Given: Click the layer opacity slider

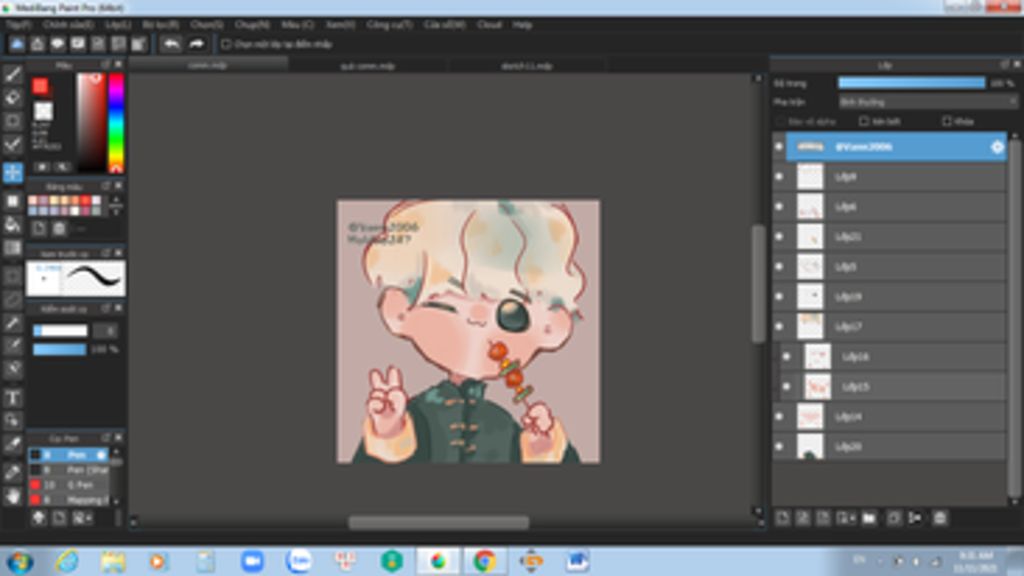Looking at the screenshot, I should click(x=912, y=83).
